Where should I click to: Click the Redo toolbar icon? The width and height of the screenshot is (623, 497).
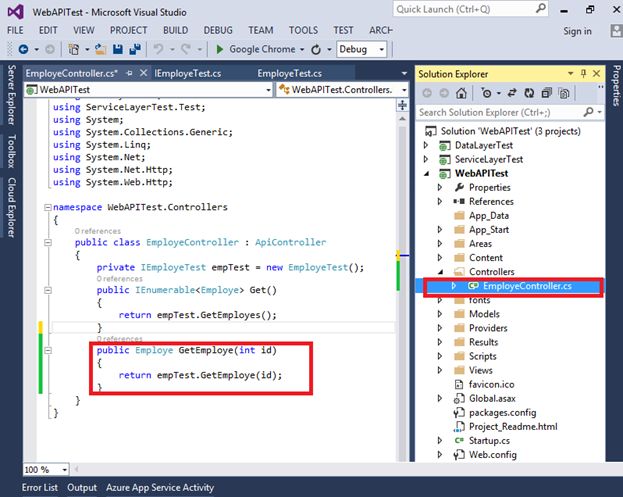click(x=186, y=49)
